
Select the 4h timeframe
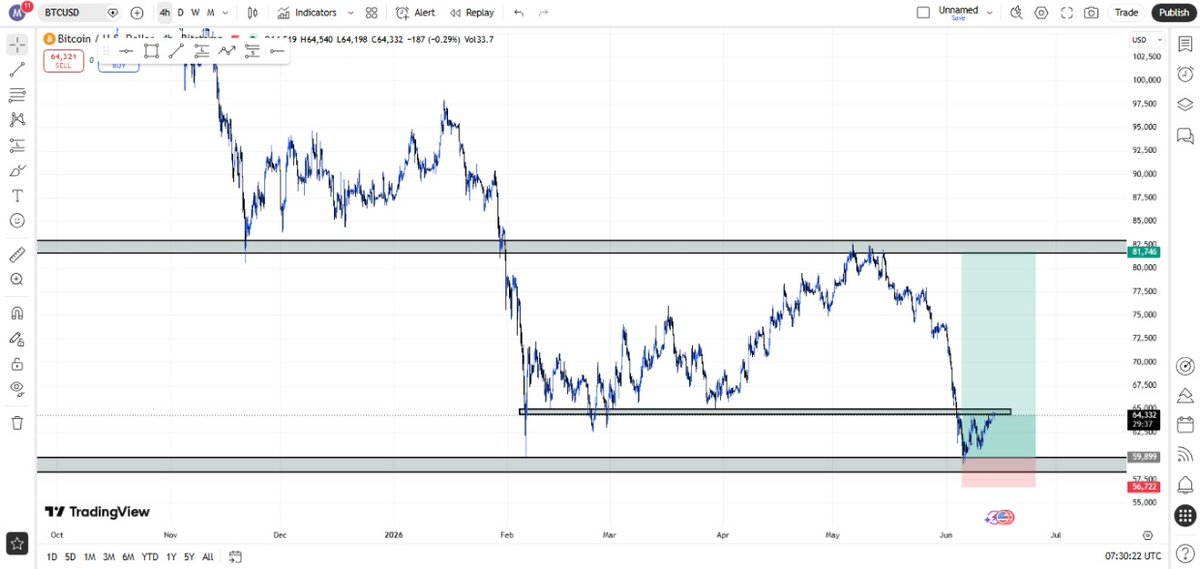[164, 13]
